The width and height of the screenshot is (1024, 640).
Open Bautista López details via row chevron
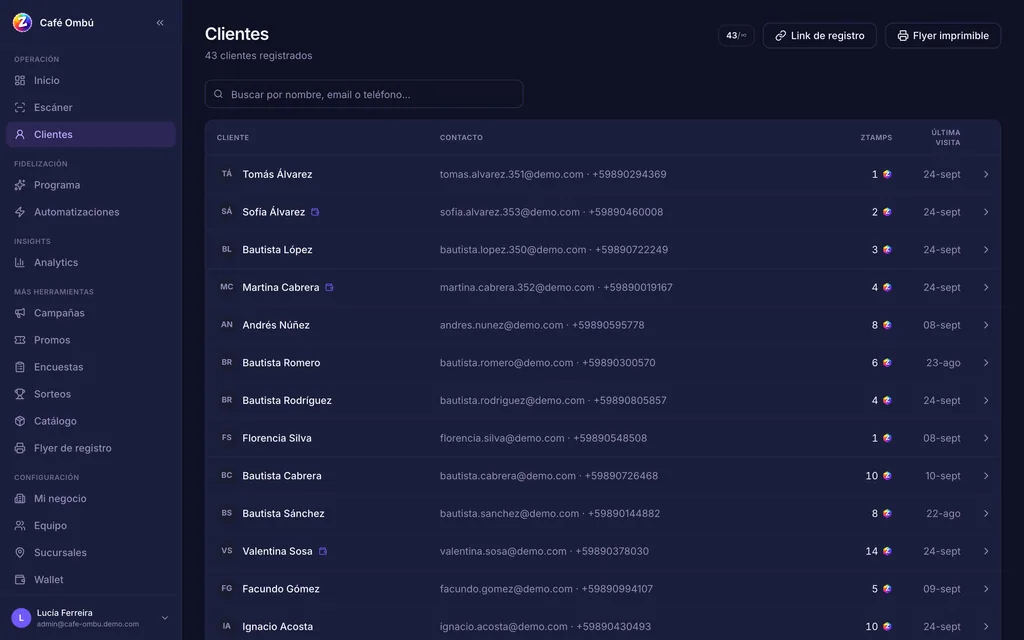[986, 249]
